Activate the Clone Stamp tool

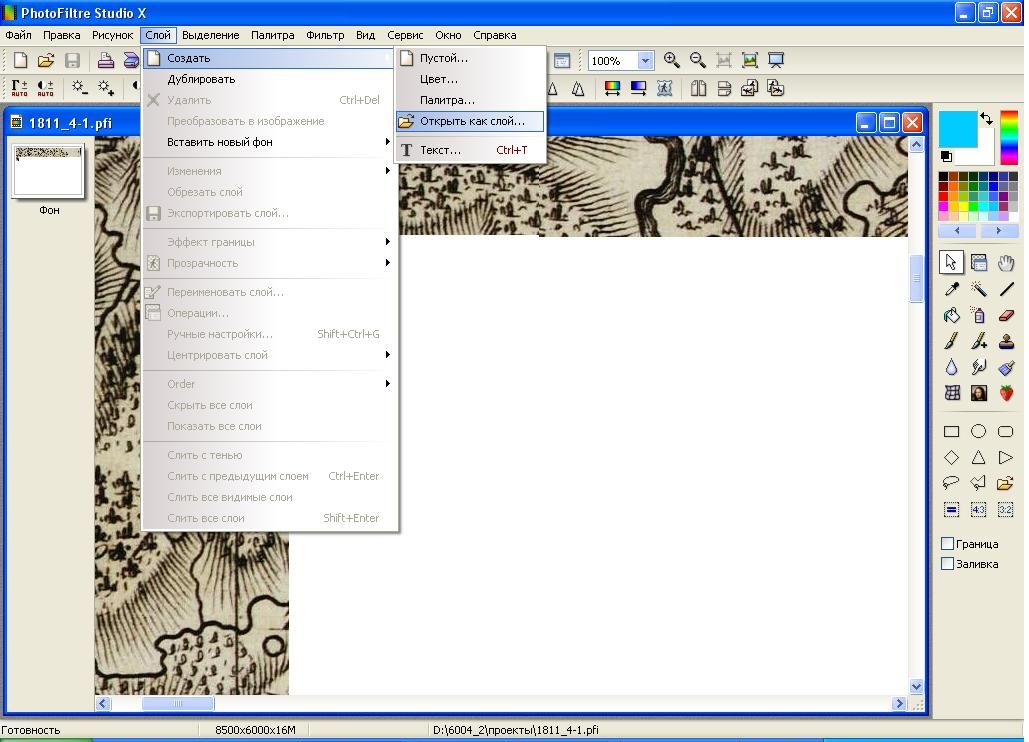click(1006, 342)
